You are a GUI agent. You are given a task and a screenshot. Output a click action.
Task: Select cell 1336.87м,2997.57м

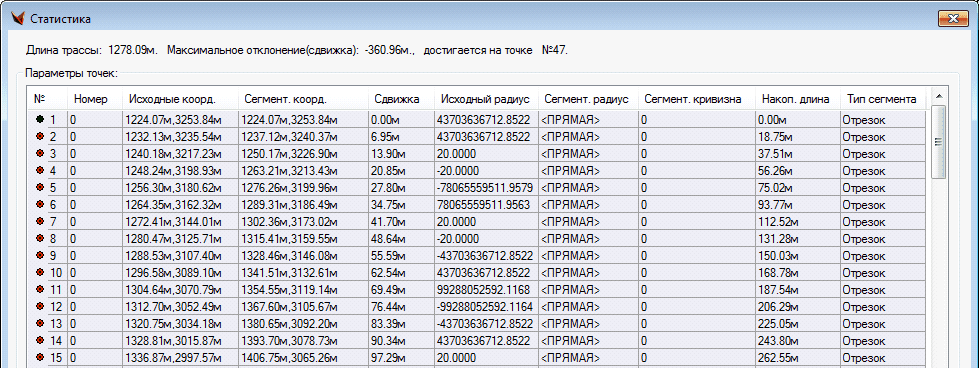(180, 358)
